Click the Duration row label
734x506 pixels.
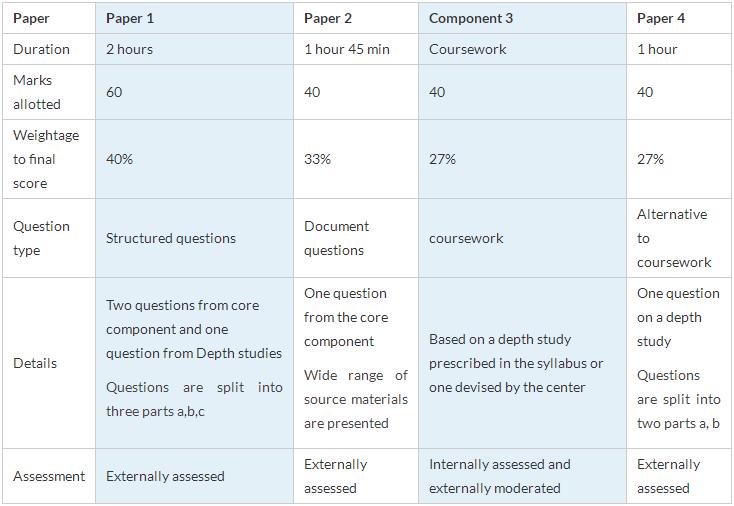coord(41,49)
